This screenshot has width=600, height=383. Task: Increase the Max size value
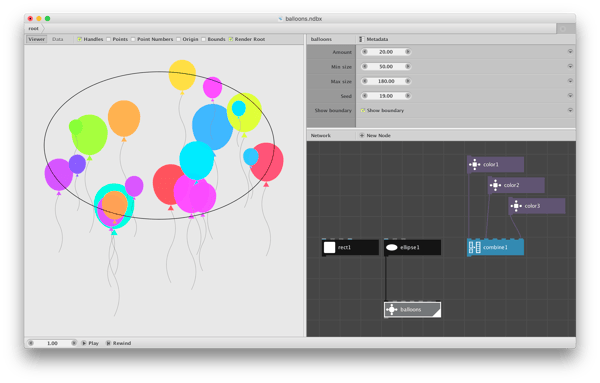408,81
